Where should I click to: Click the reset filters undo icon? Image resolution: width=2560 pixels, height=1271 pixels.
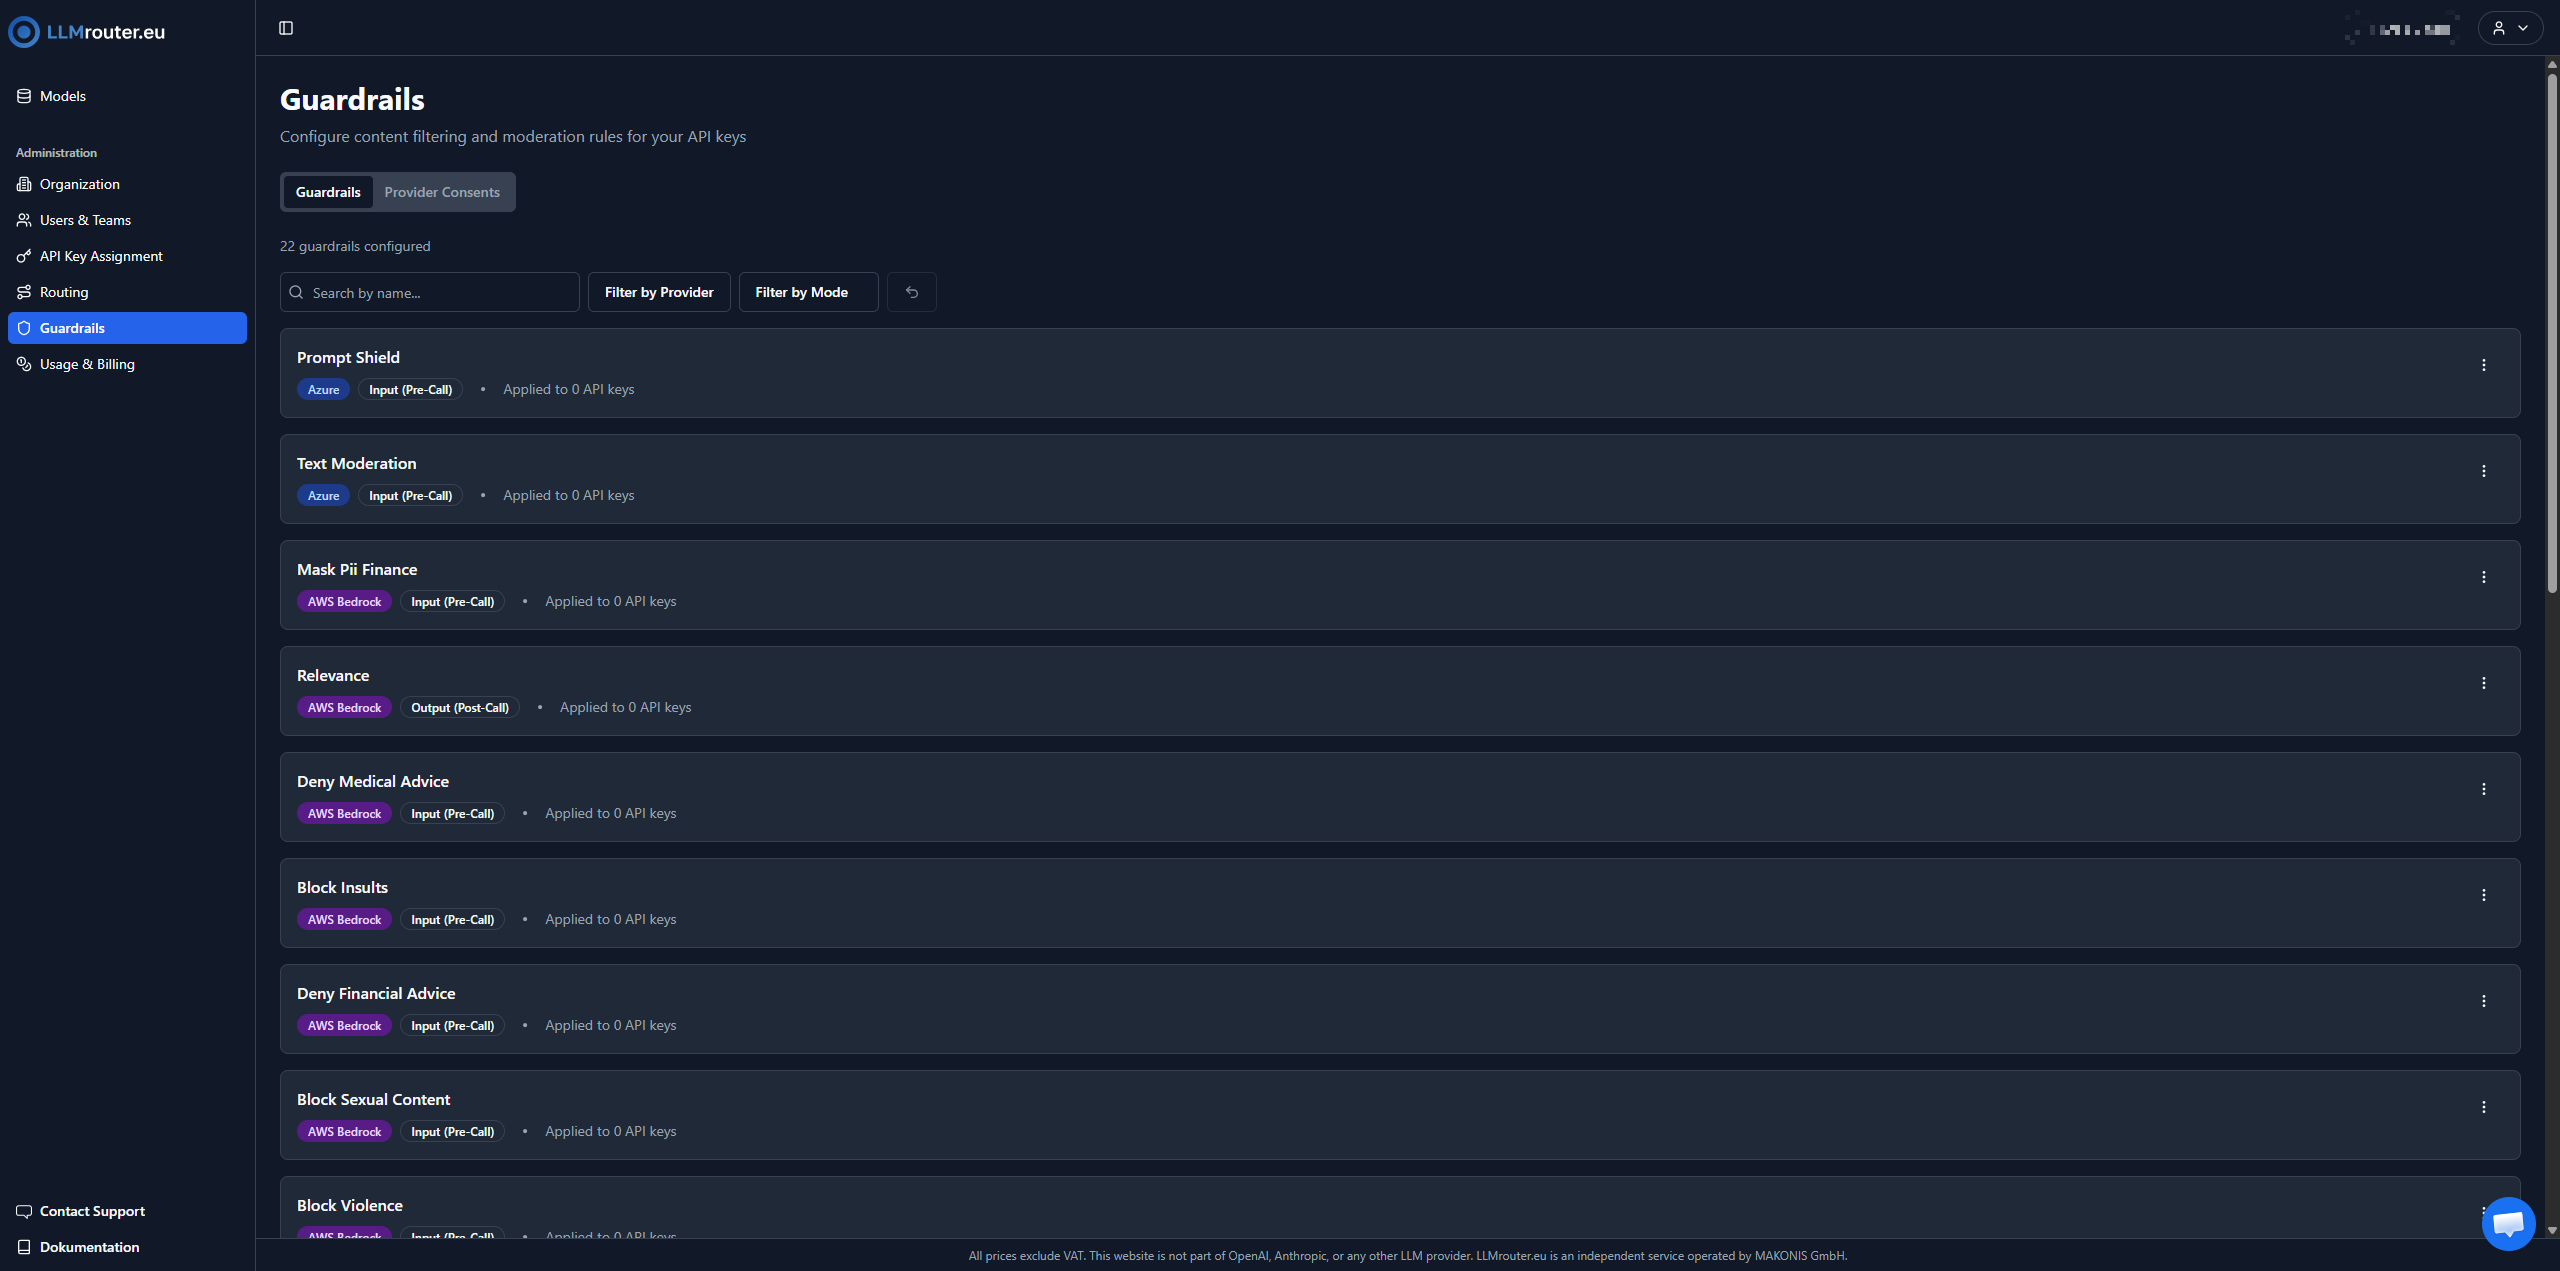click(x=912, y=292)
